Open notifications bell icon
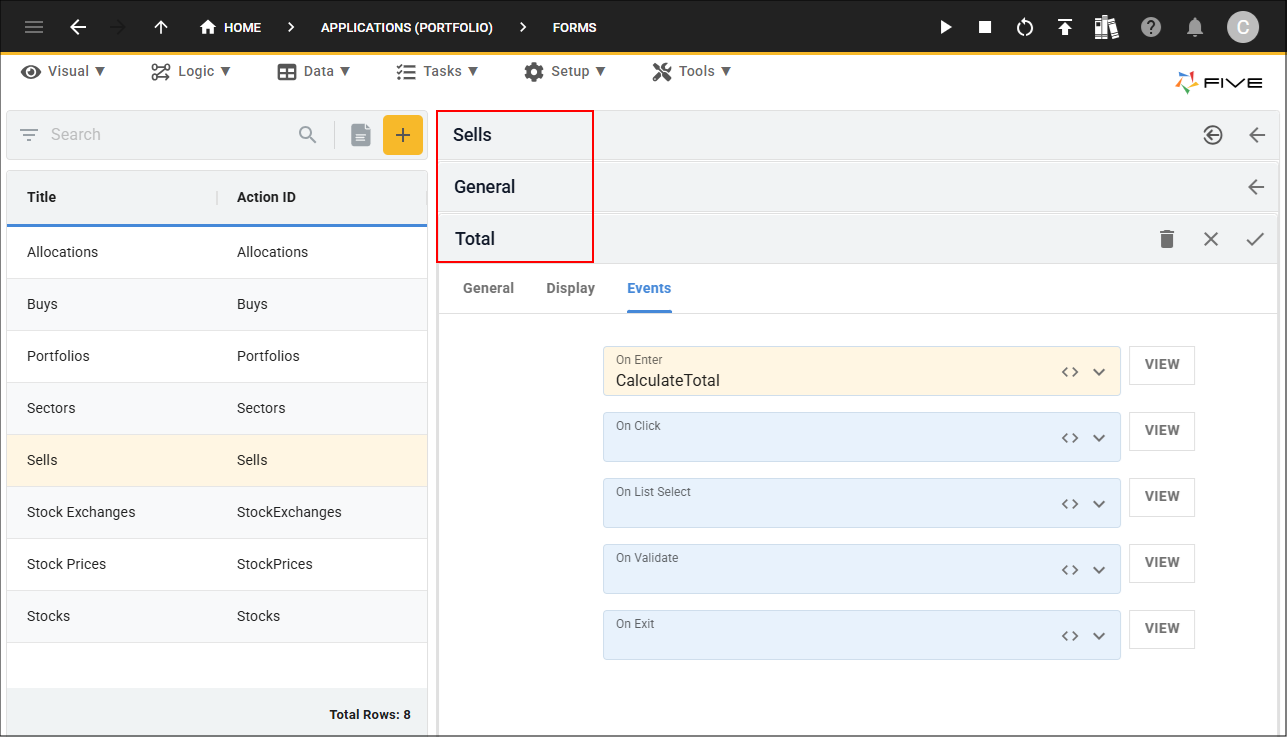Viewport: 1287px width, 737px height. [1194, 27]
